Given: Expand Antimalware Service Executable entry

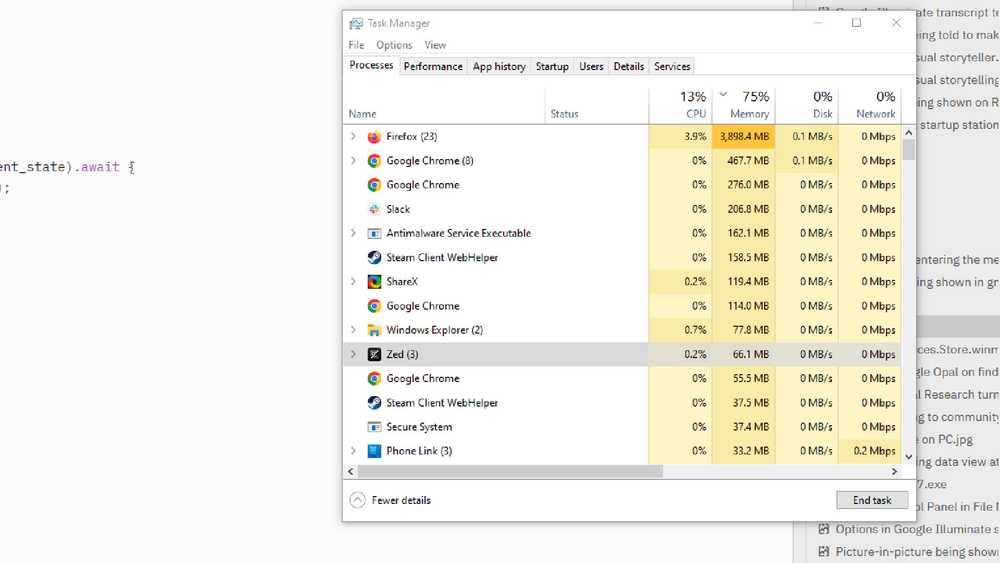Looking at the screenshot, I should pos(353,233).
